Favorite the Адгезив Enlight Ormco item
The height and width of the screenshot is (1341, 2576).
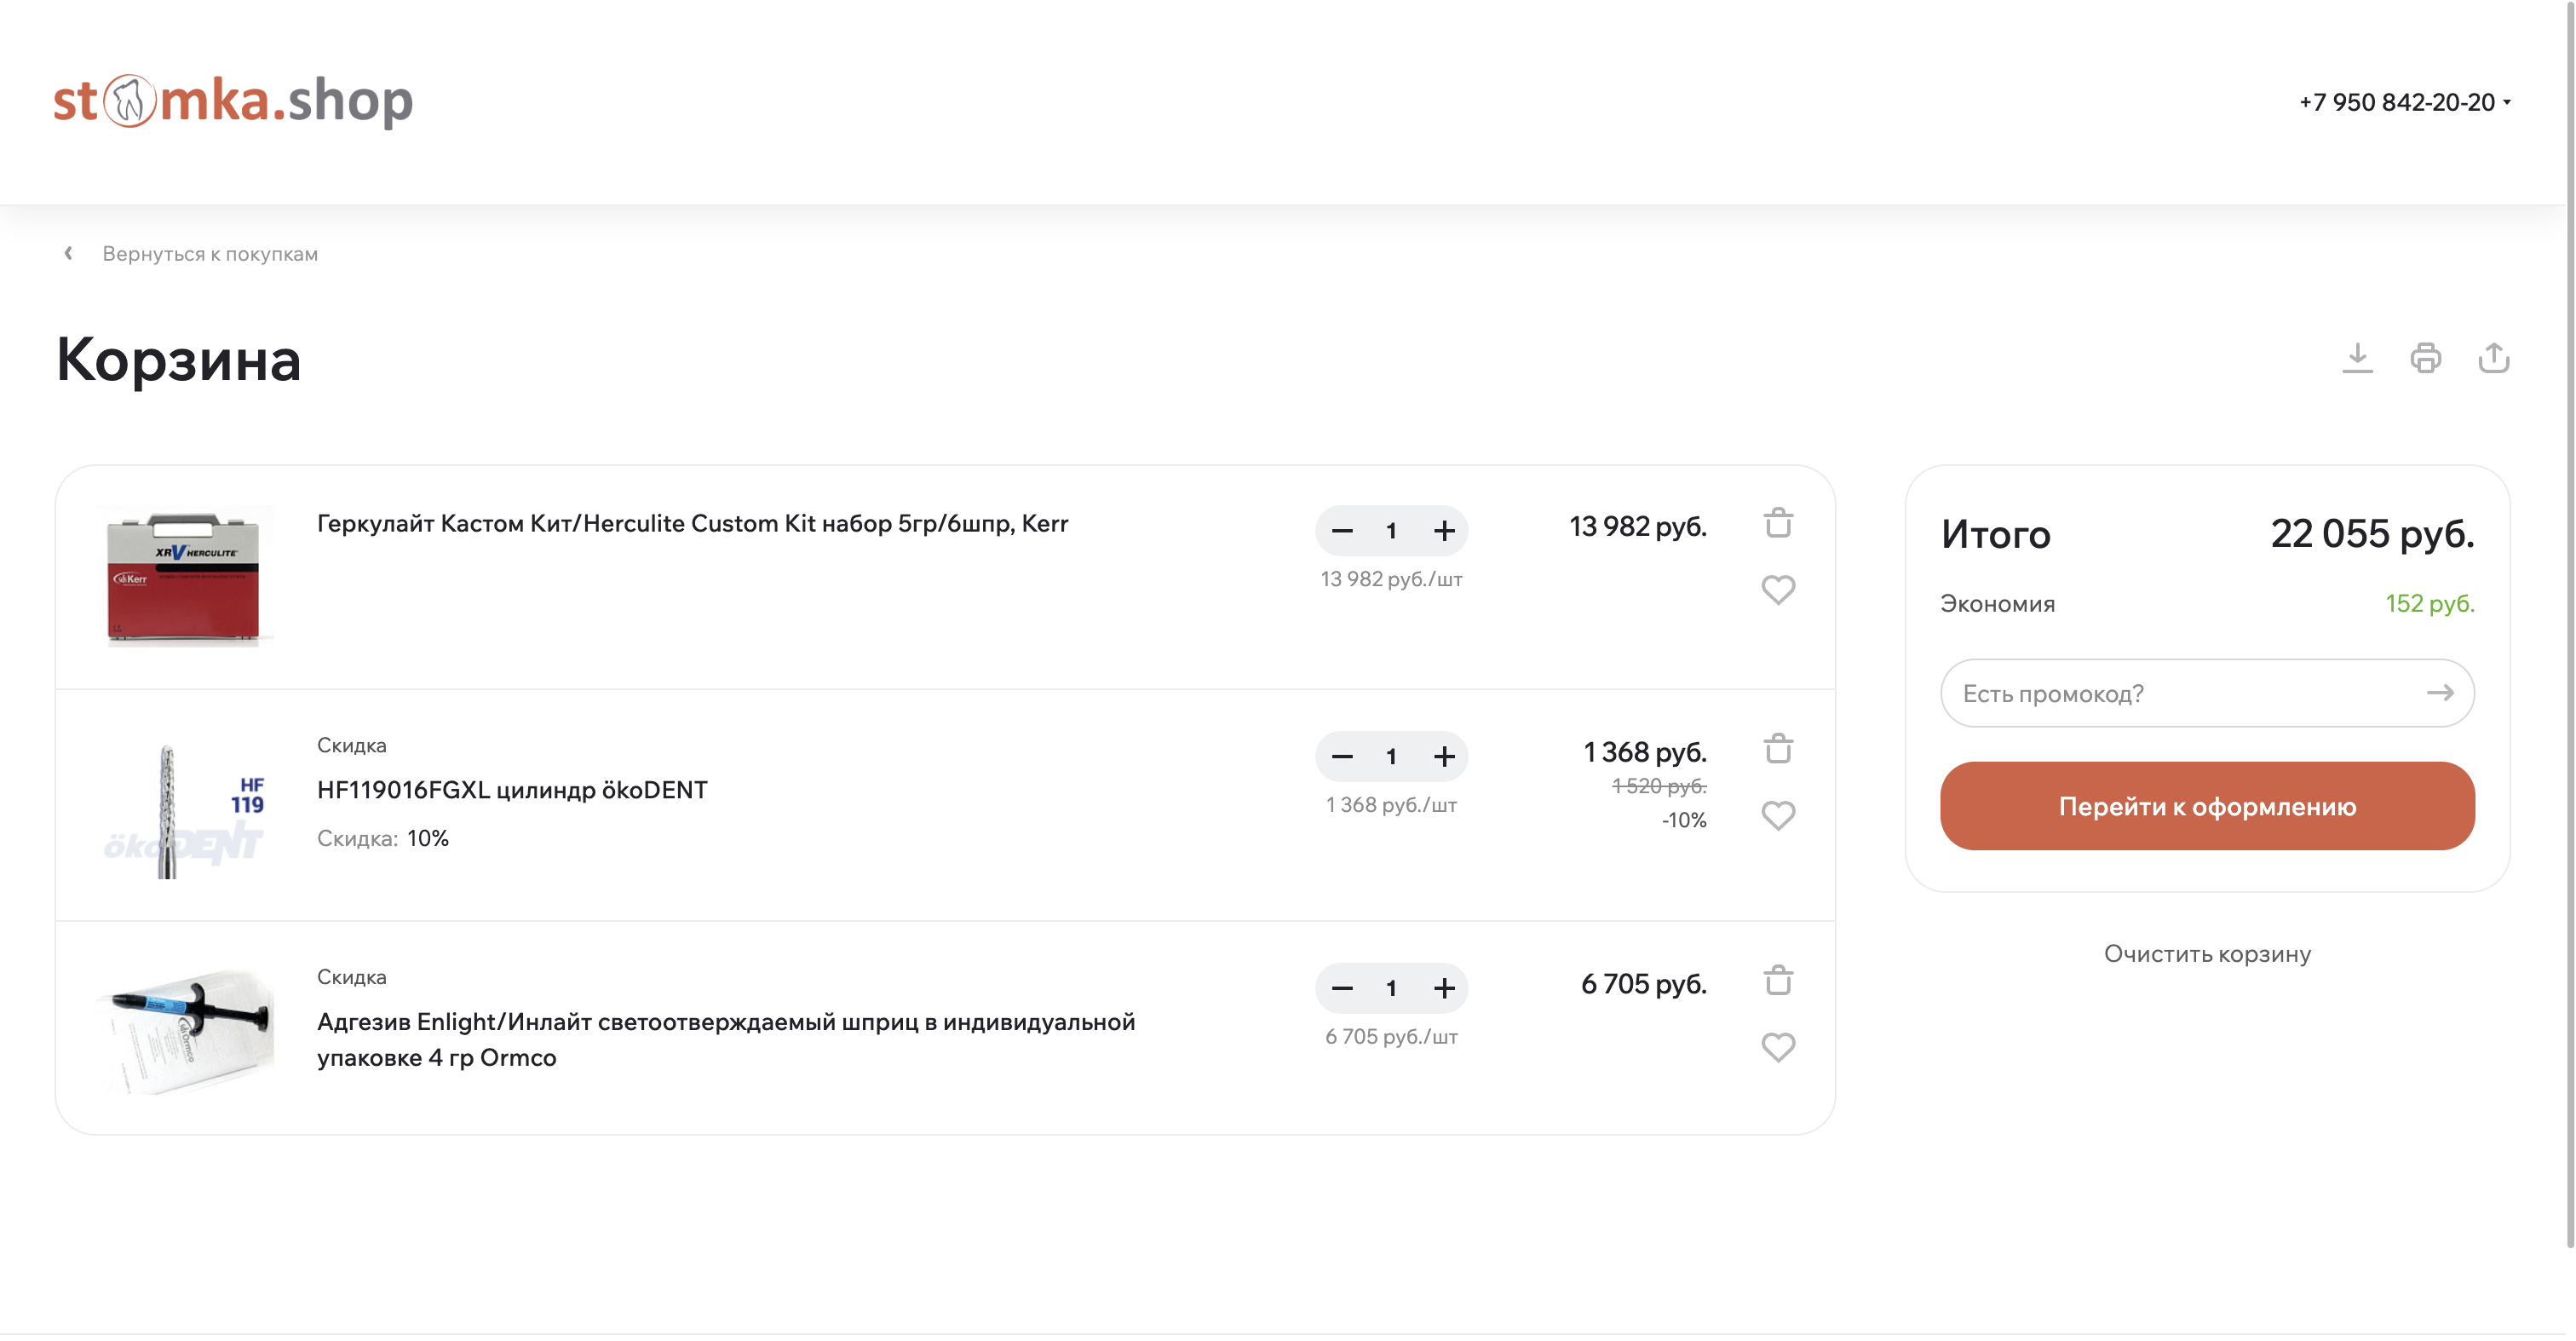1778,1048
